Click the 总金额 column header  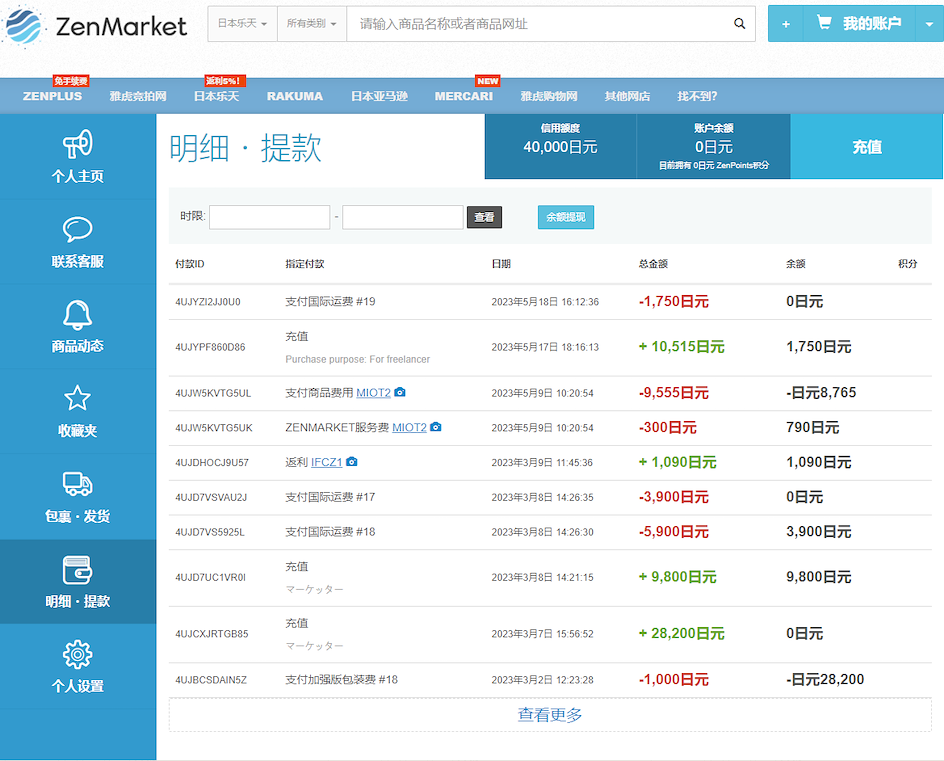[653, 264]
